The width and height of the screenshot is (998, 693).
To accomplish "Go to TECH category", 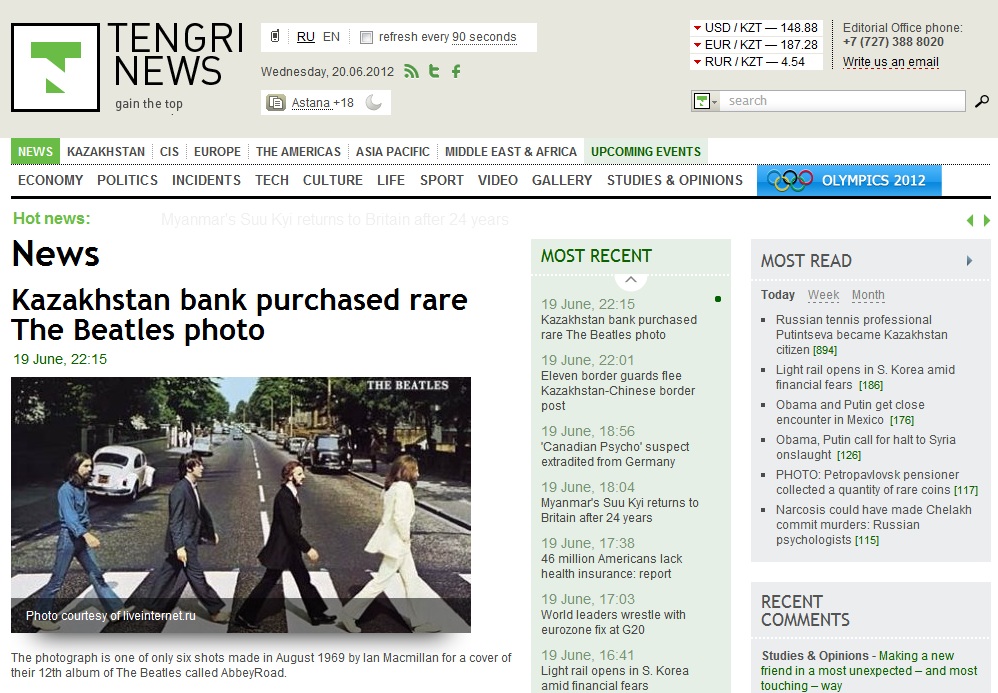I will click(272, 180).
